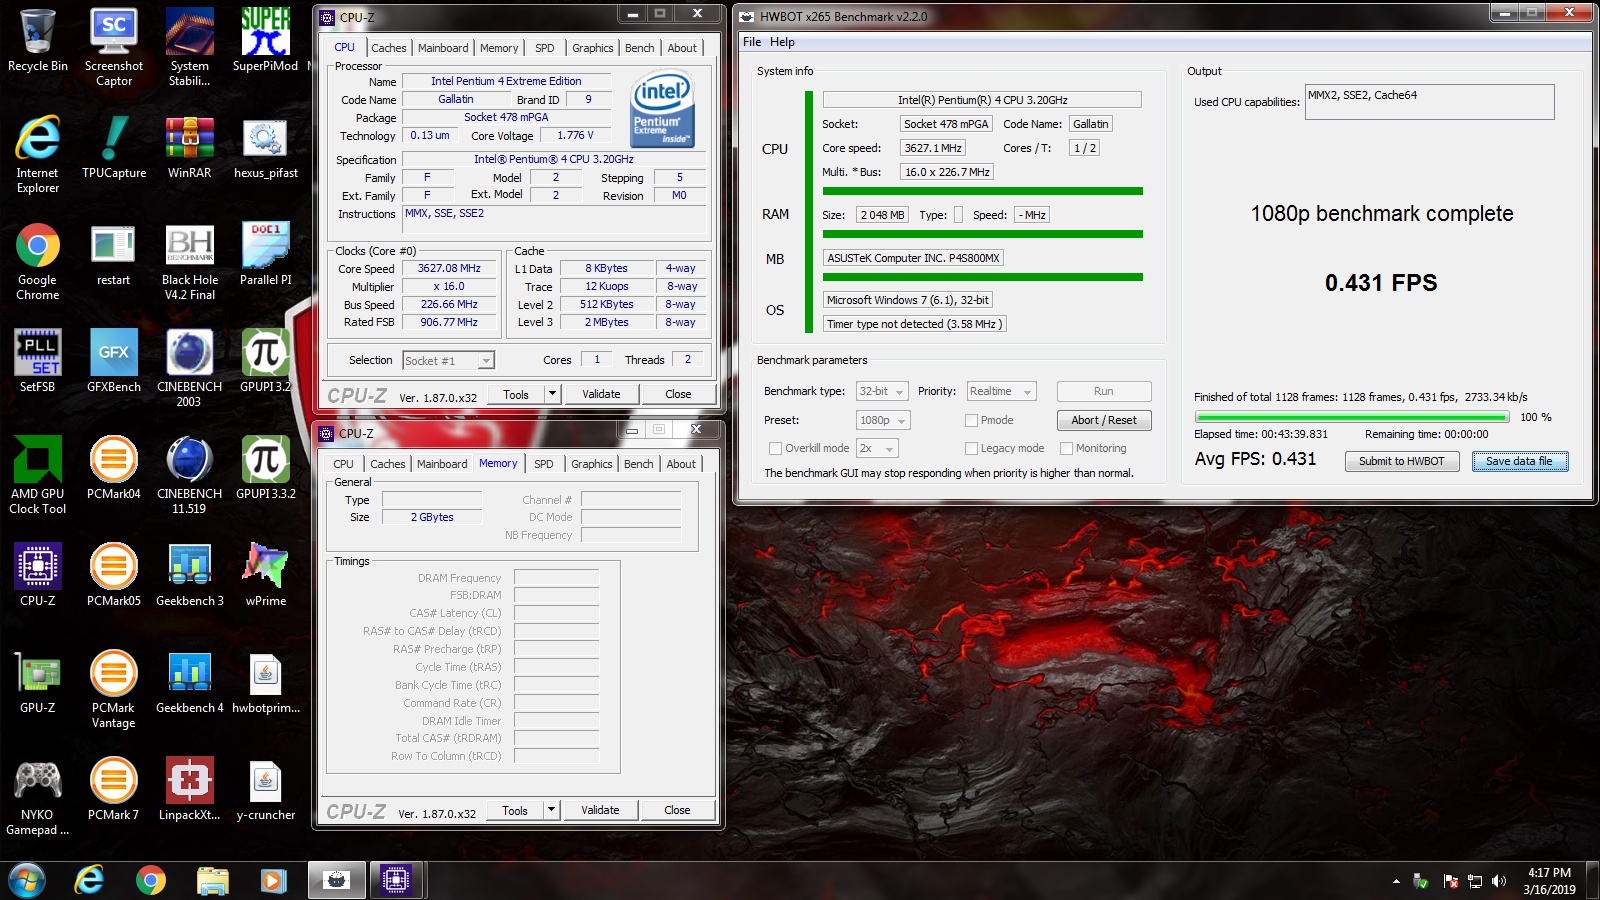1600x900 pixels.
Task: Open y-cruncher desktop icon
Action: tap(266, 790)
